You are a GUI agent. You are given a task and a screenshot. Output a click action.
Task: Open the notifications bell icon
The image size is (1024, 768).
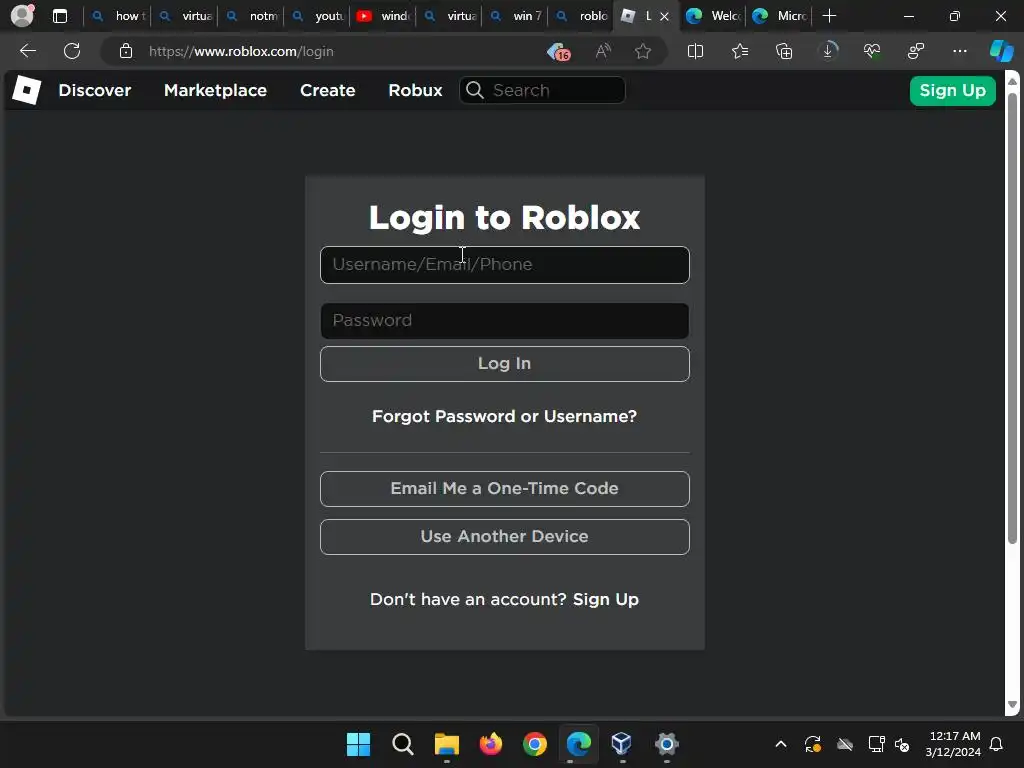(997, 744)
